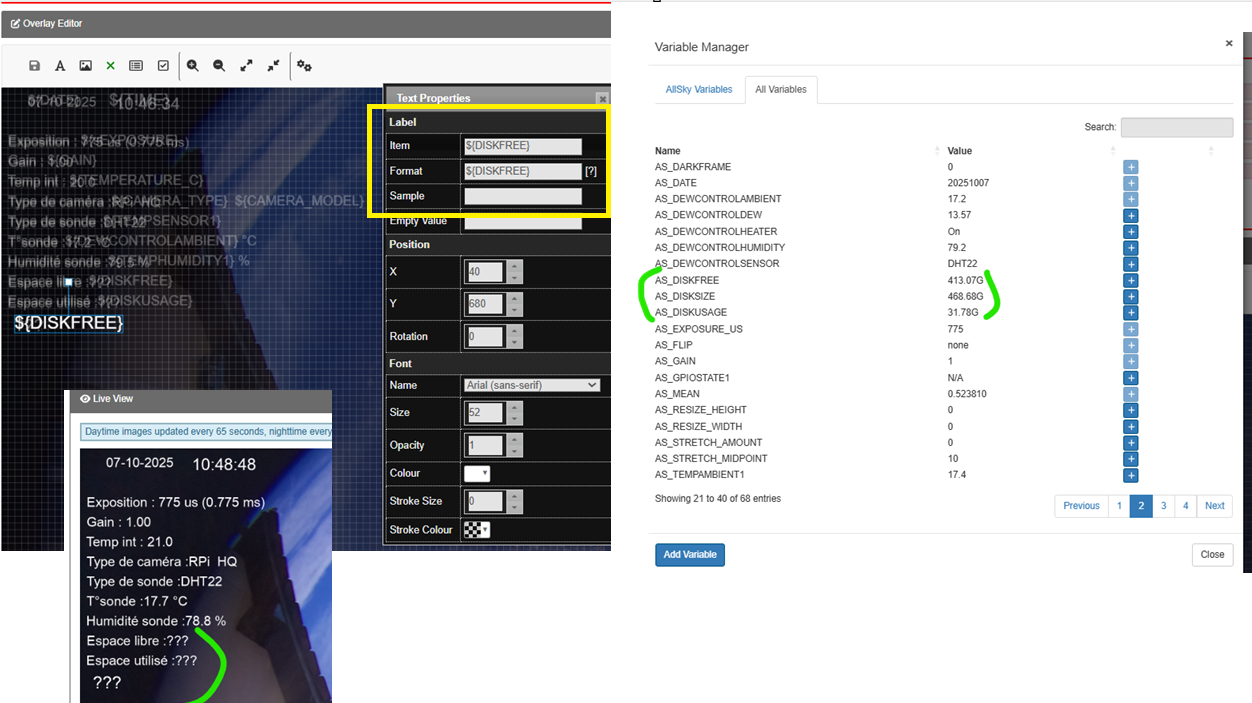Click the Live View panel header
1252x703 pixels.
click(x=200, y=399)
